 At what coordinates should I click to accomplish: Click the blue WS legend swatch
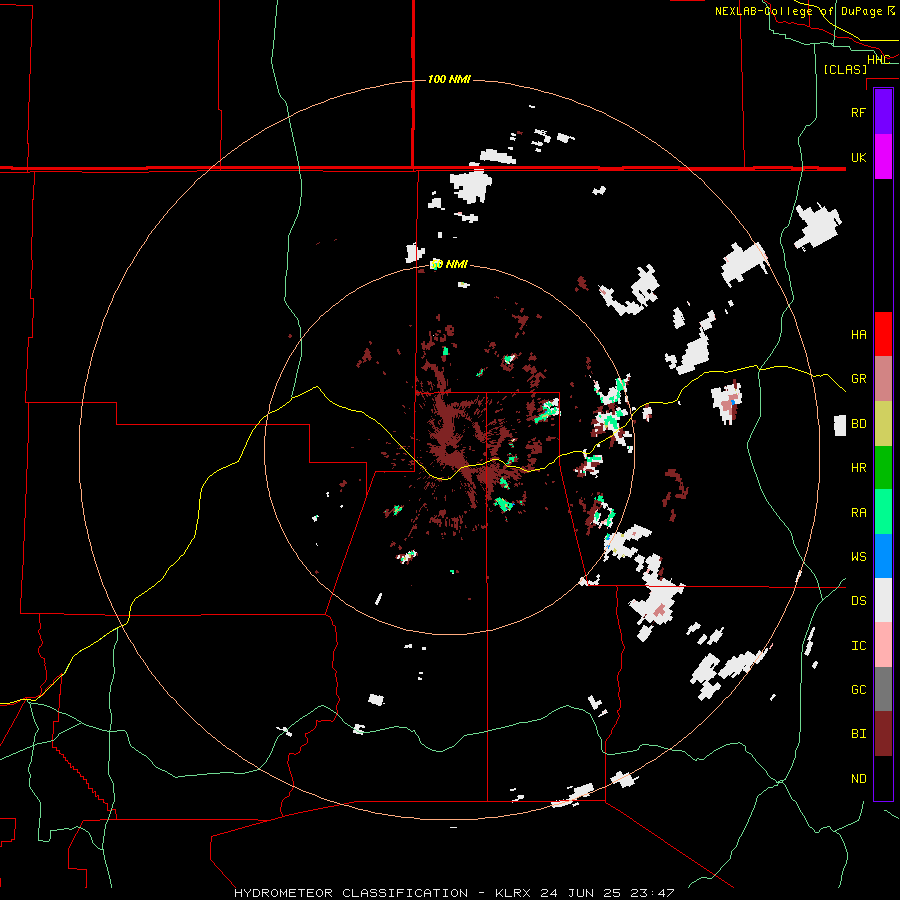883,556
